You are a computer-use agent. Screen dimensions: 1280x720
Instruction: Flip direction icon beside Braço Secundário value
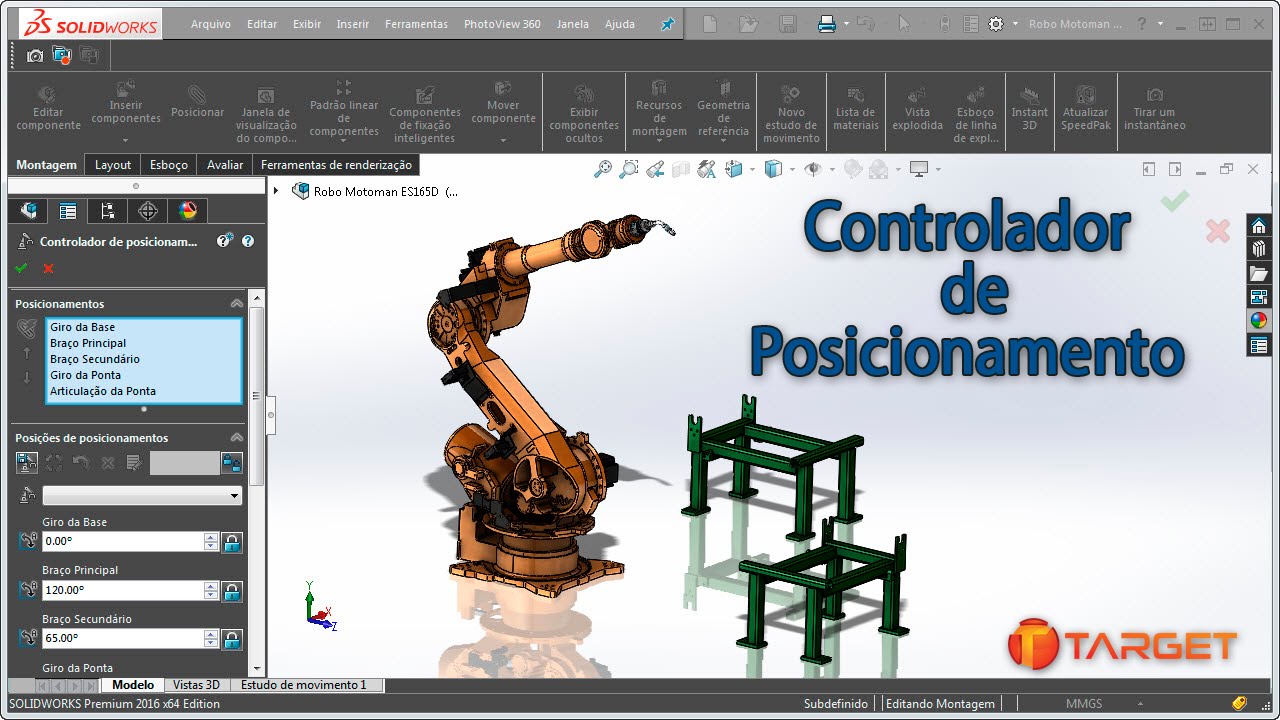pyautogui.click(x=28, y=638)
